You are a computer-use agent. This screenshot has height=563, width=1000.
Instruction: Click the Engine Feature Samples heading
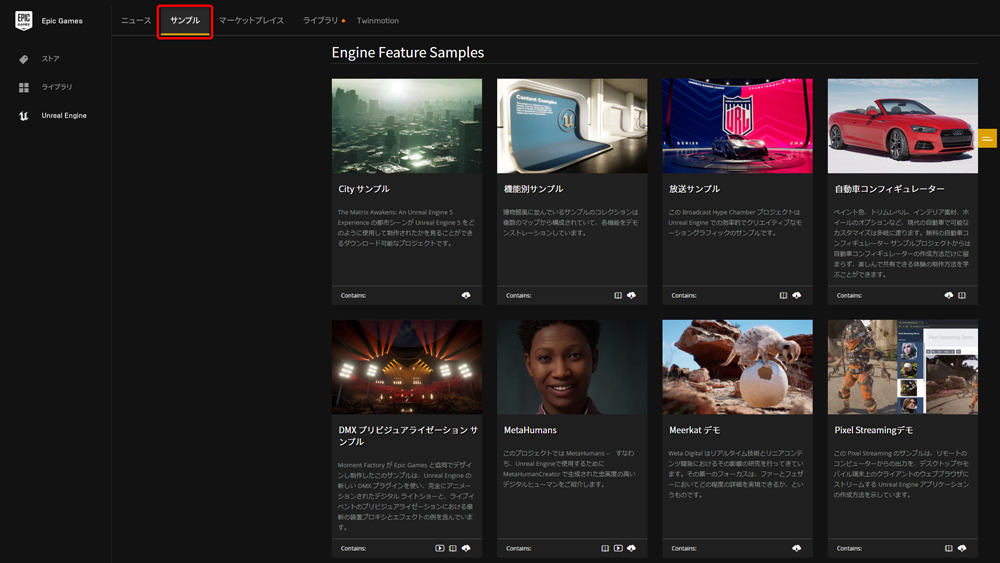point(408,52)
